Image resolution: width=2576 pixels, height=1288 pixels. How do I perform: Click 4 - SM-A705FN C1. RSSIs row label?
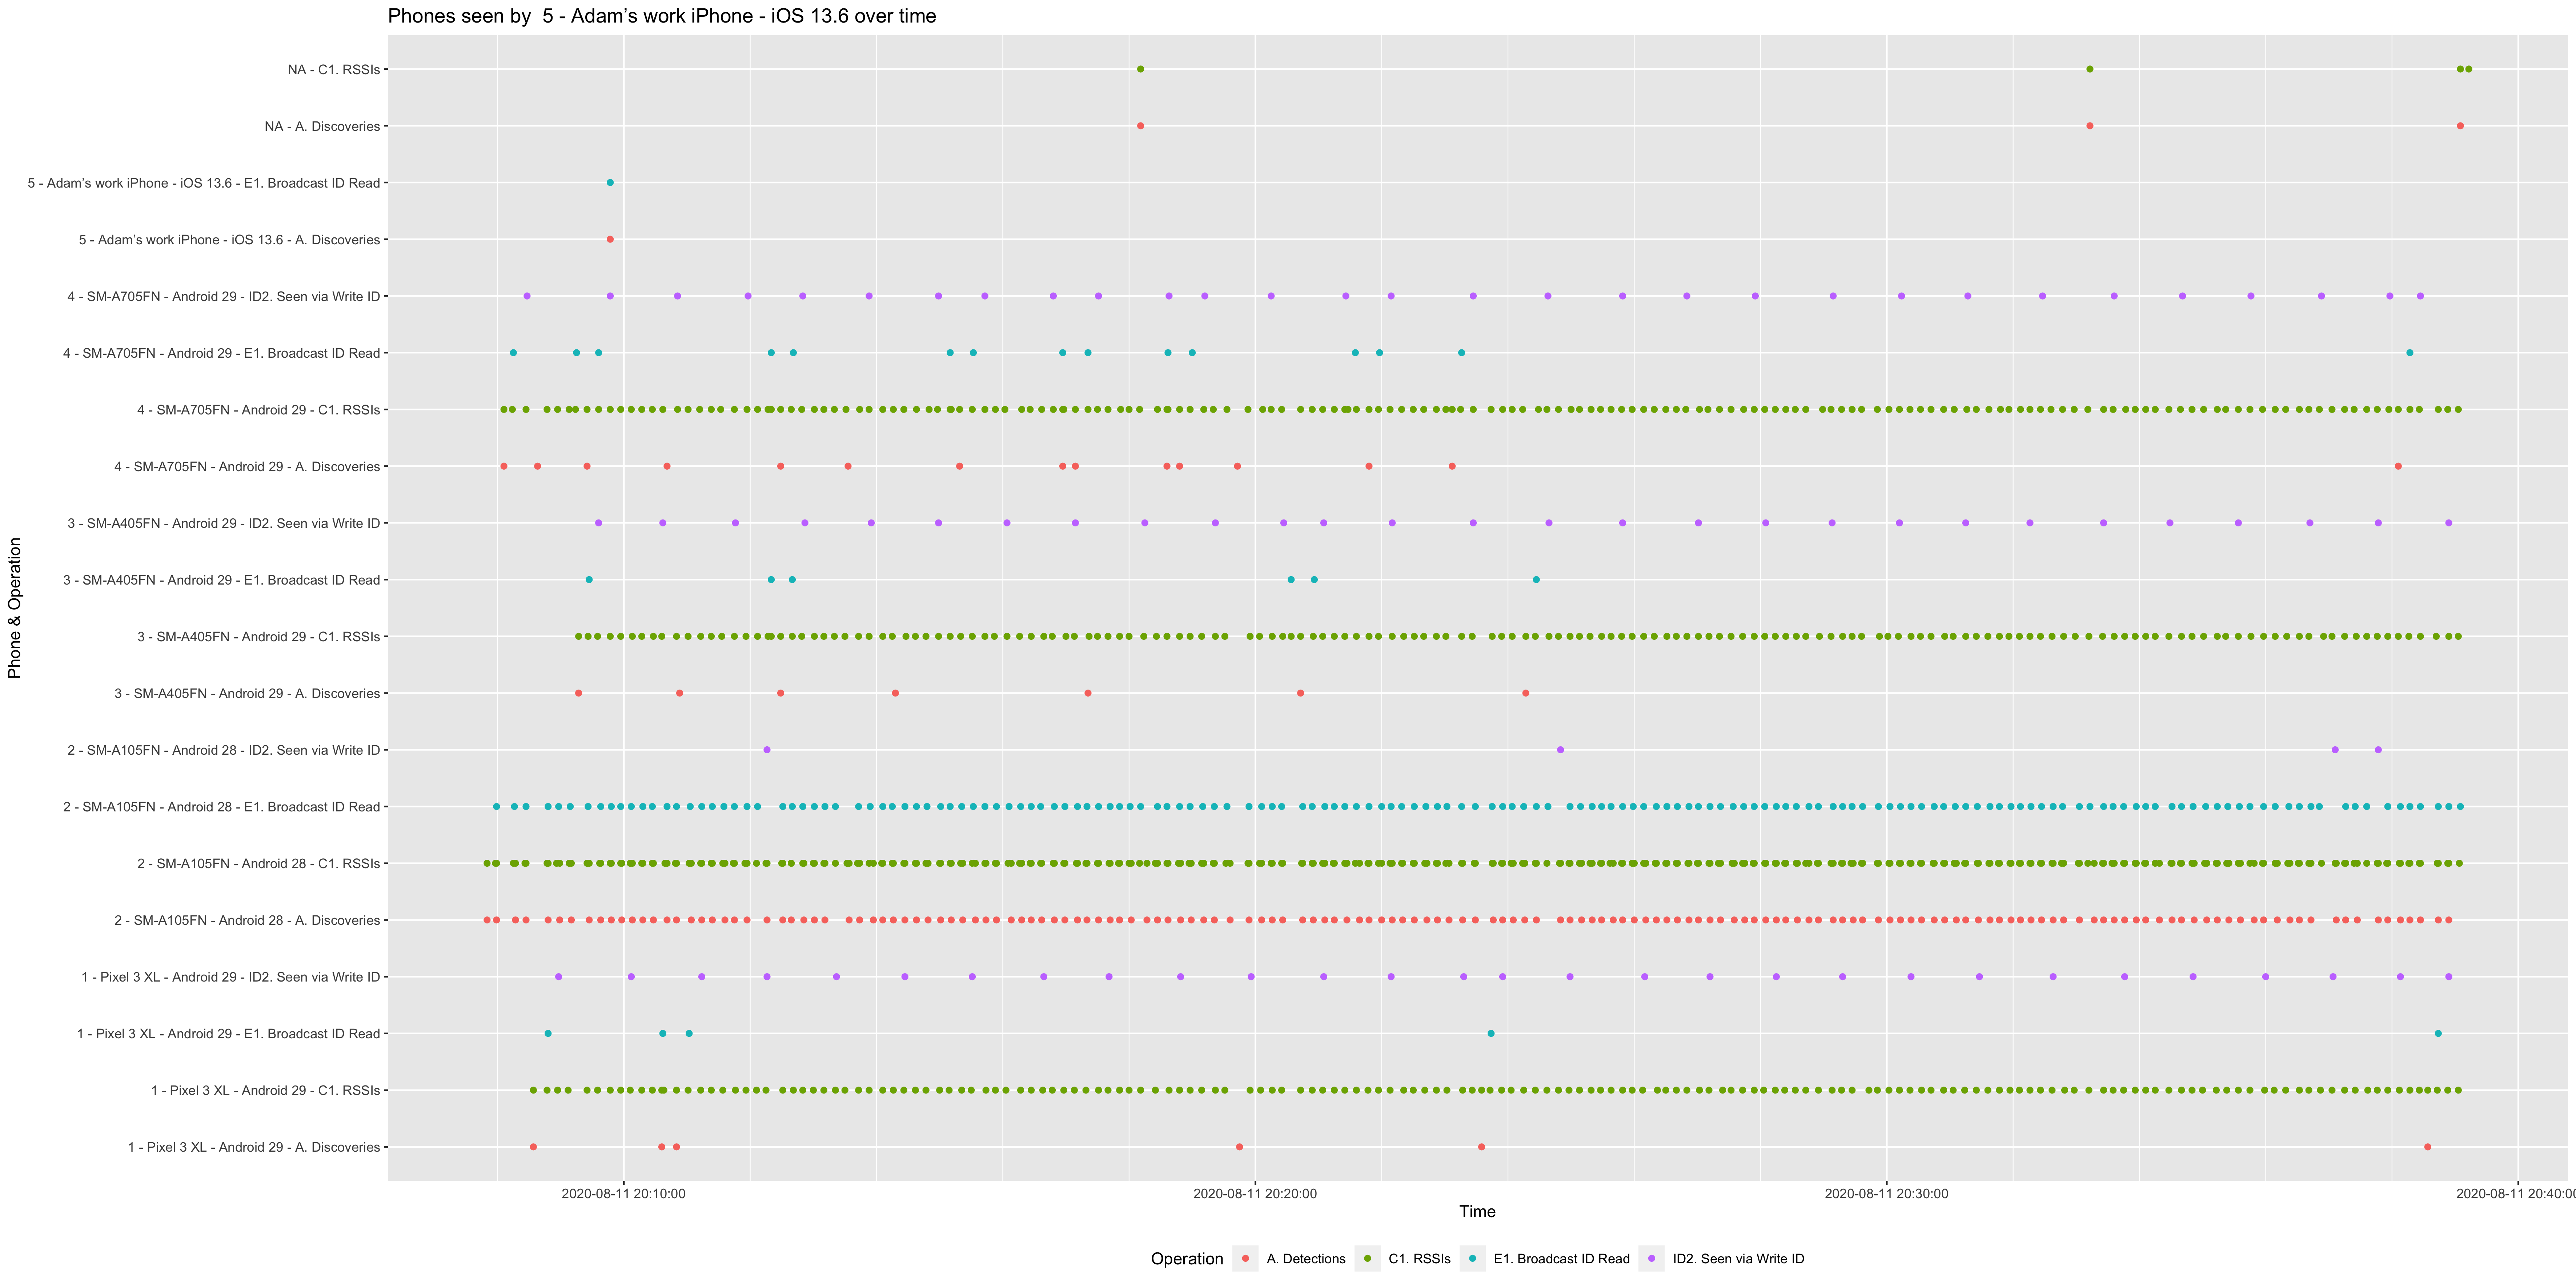tap(258, 410)
